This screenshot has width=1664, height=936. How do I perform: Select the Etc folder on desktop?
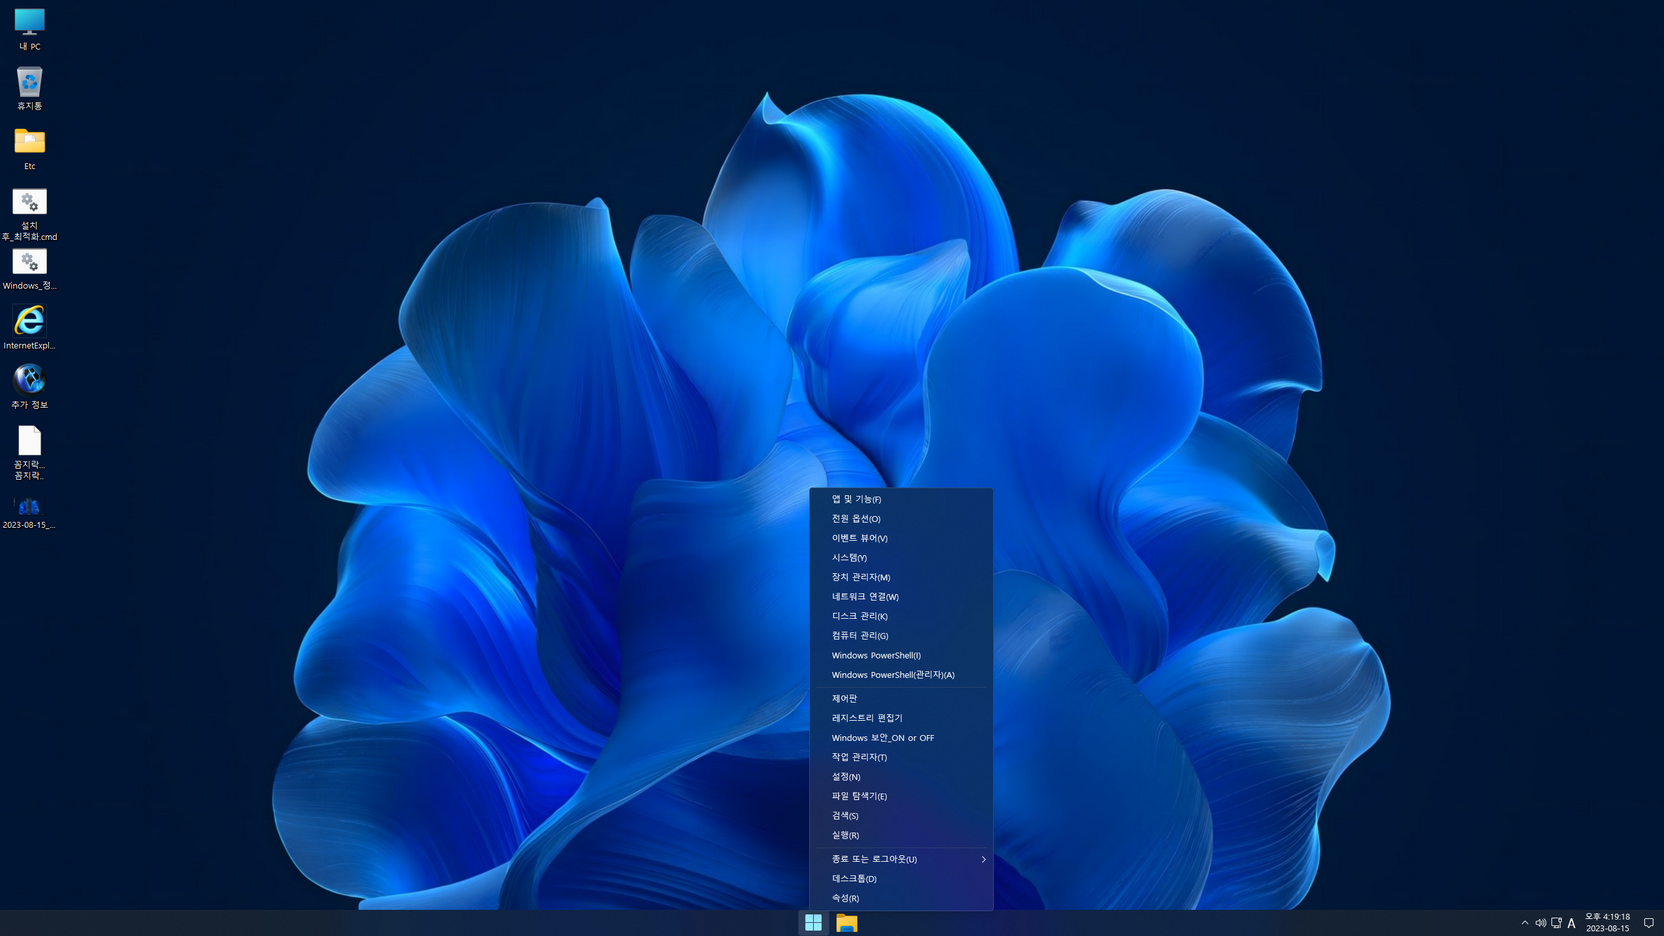[x=29, y=148]
